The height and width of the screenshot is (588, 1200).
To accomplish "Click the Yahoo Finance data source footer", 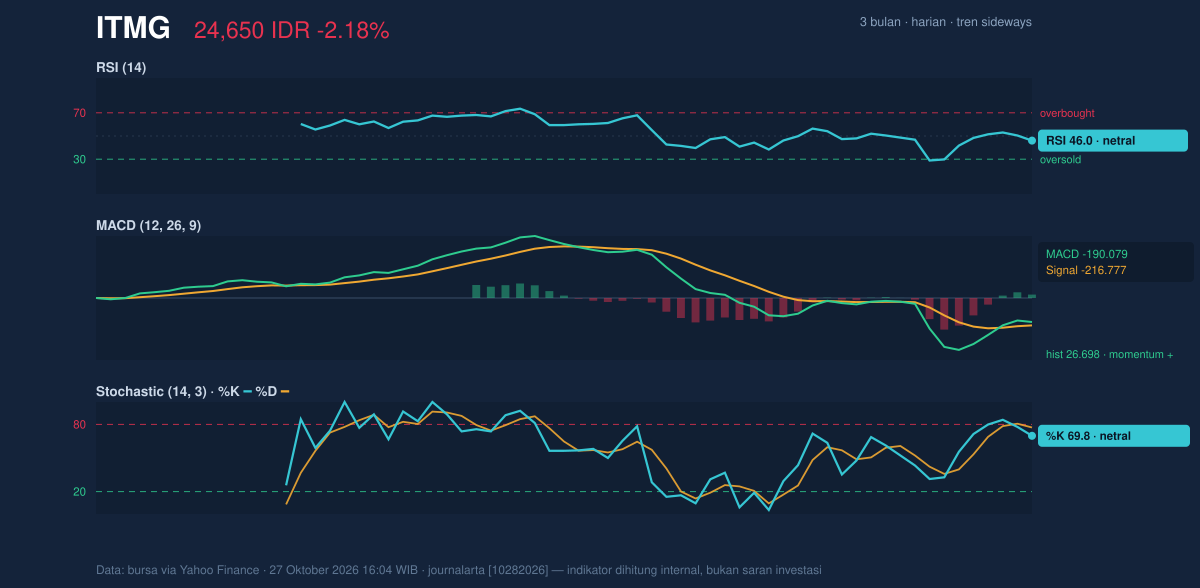I will click(x=459, y=570).
